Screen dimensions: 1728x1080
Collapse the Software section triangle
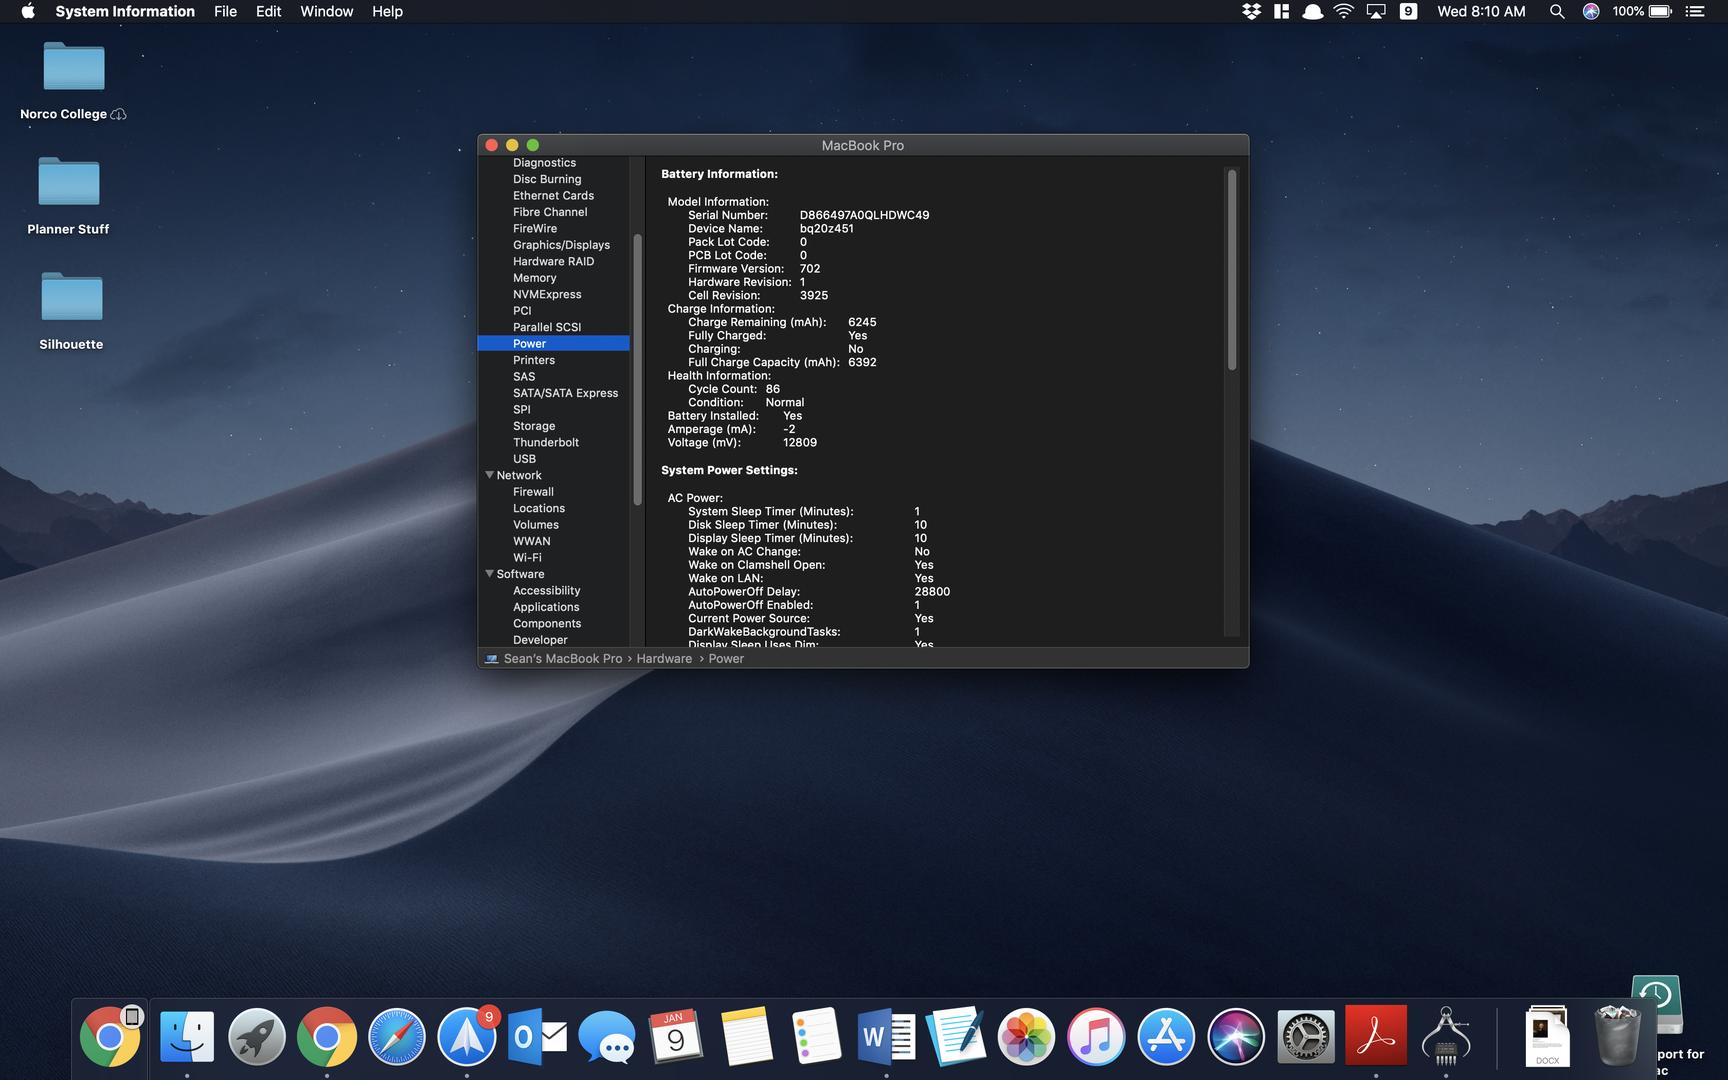(490, 574)
